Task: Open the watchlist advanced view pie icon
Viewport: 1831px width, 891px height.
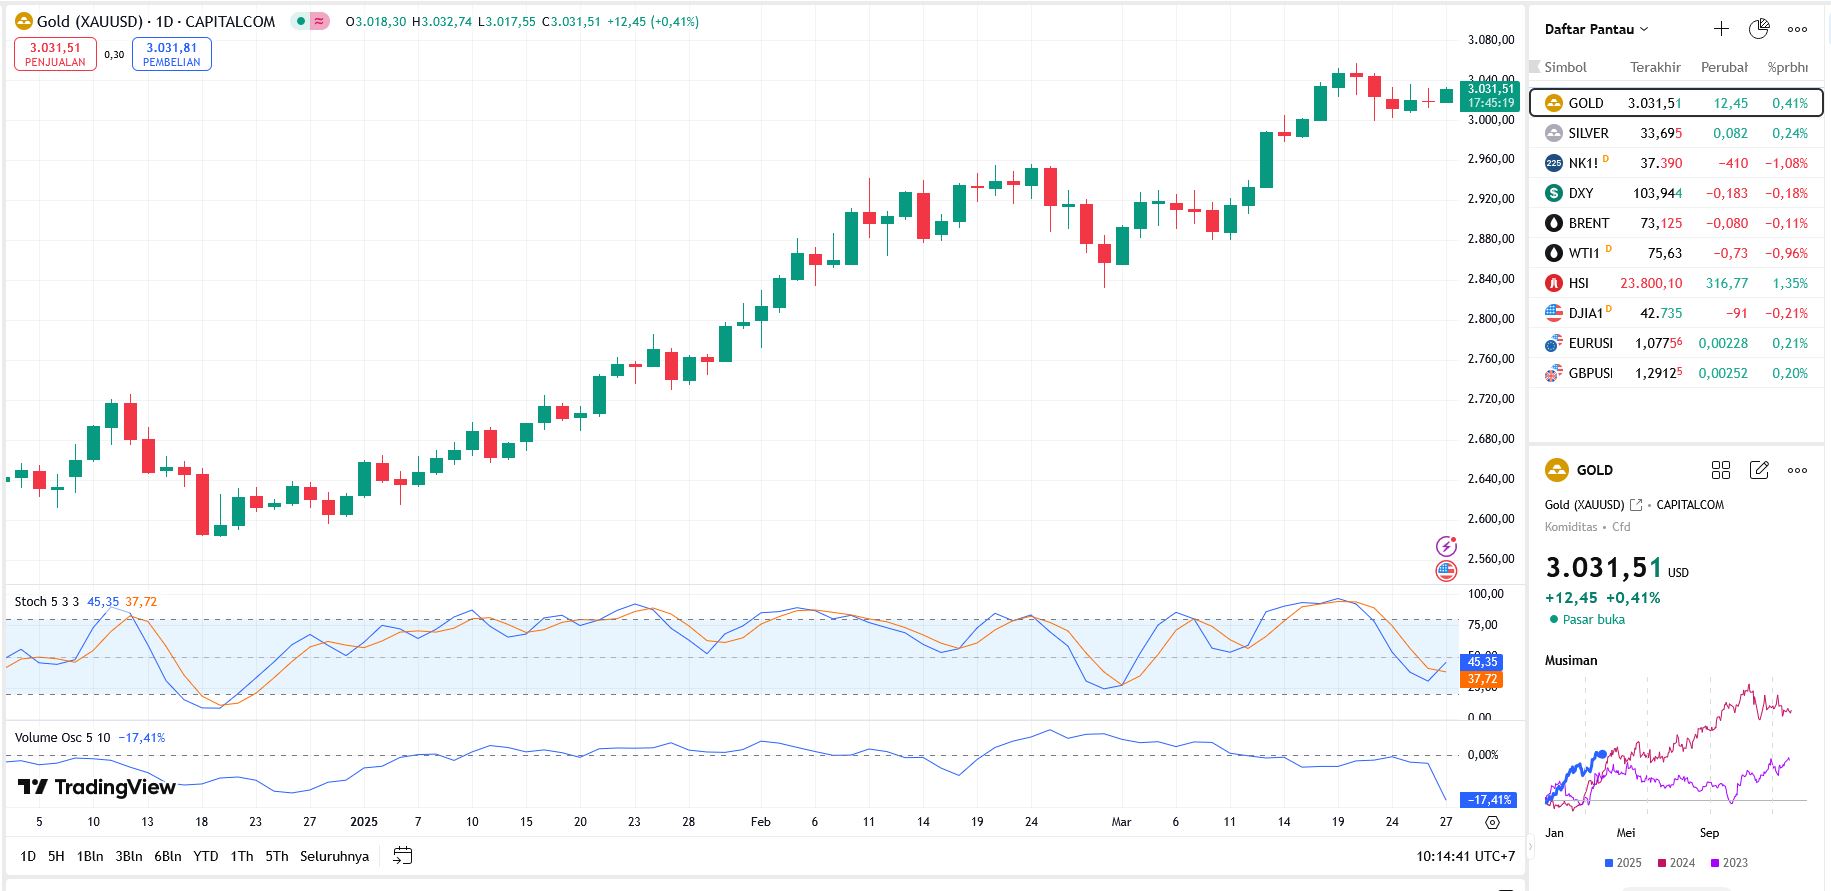Action: point(1759,29)
